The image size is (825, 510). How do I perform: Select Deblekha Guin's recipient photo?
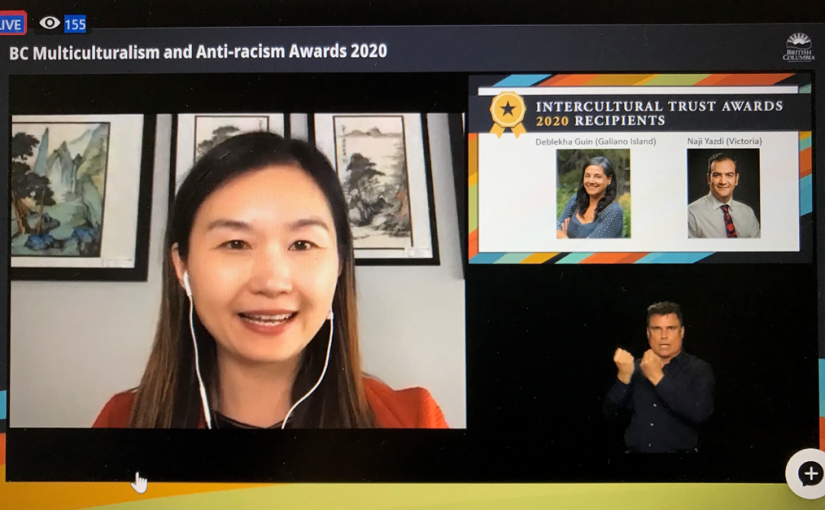[593, 193]
